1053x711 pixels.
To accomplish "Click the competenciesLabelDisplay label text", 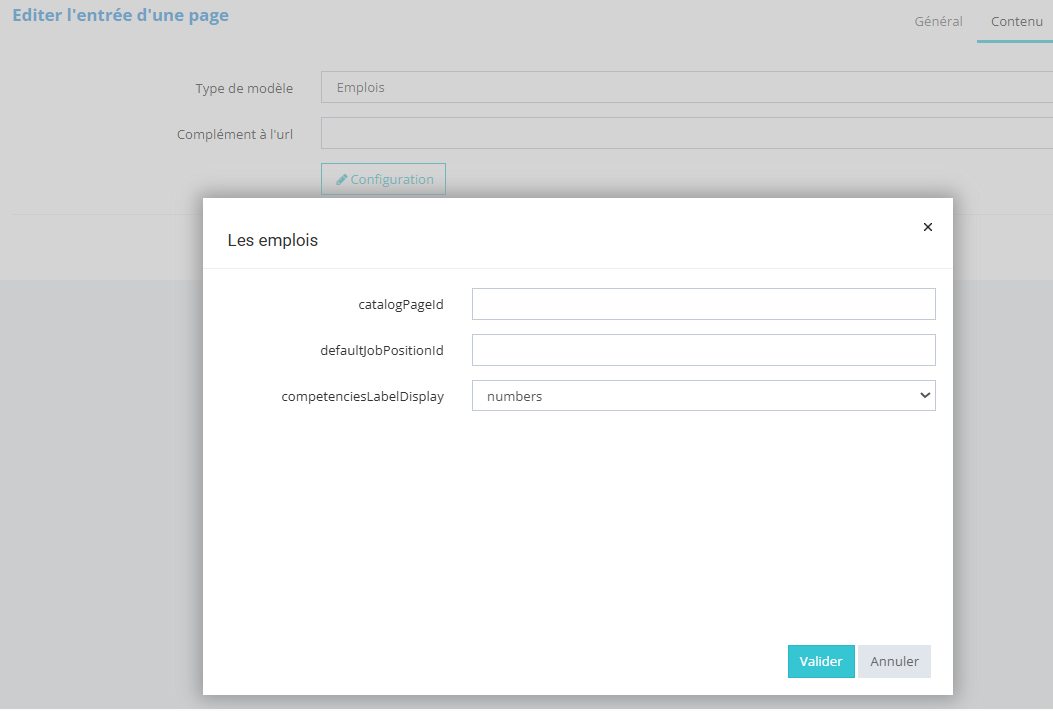I will 362,397.
